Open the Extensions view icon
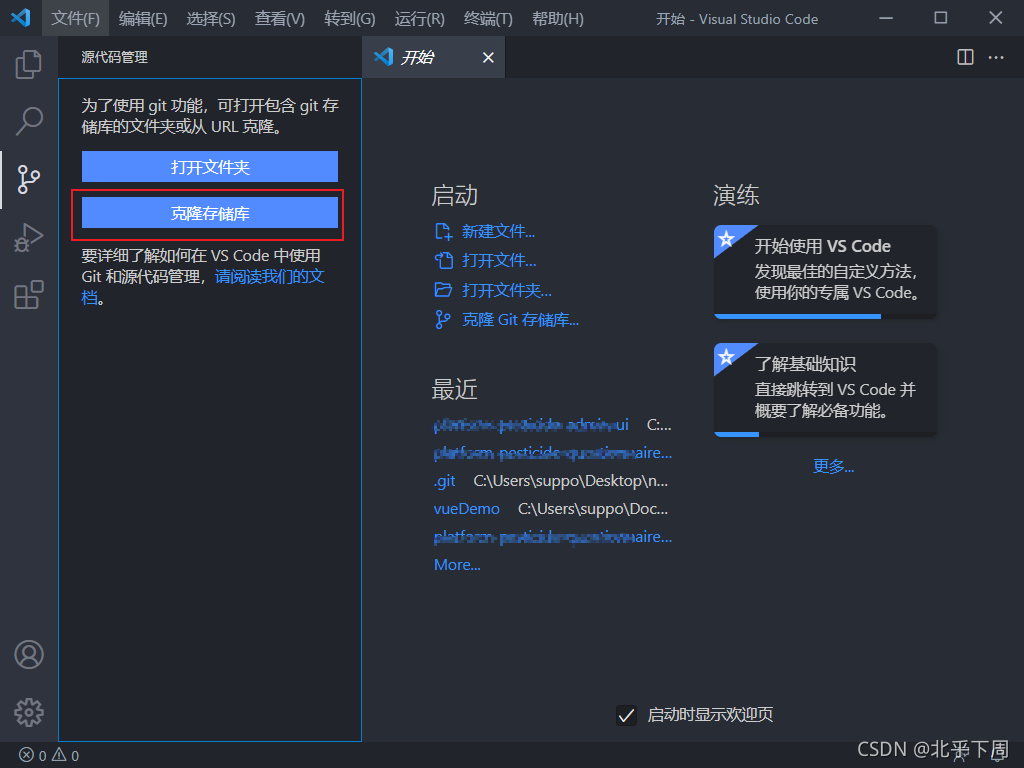The image size is (1024, 768). coord(29,295)
